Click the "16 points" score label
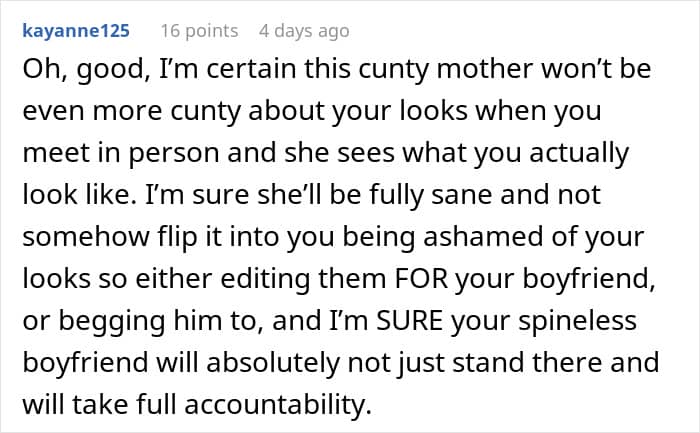The image size is (700, 433). [199, 31]
